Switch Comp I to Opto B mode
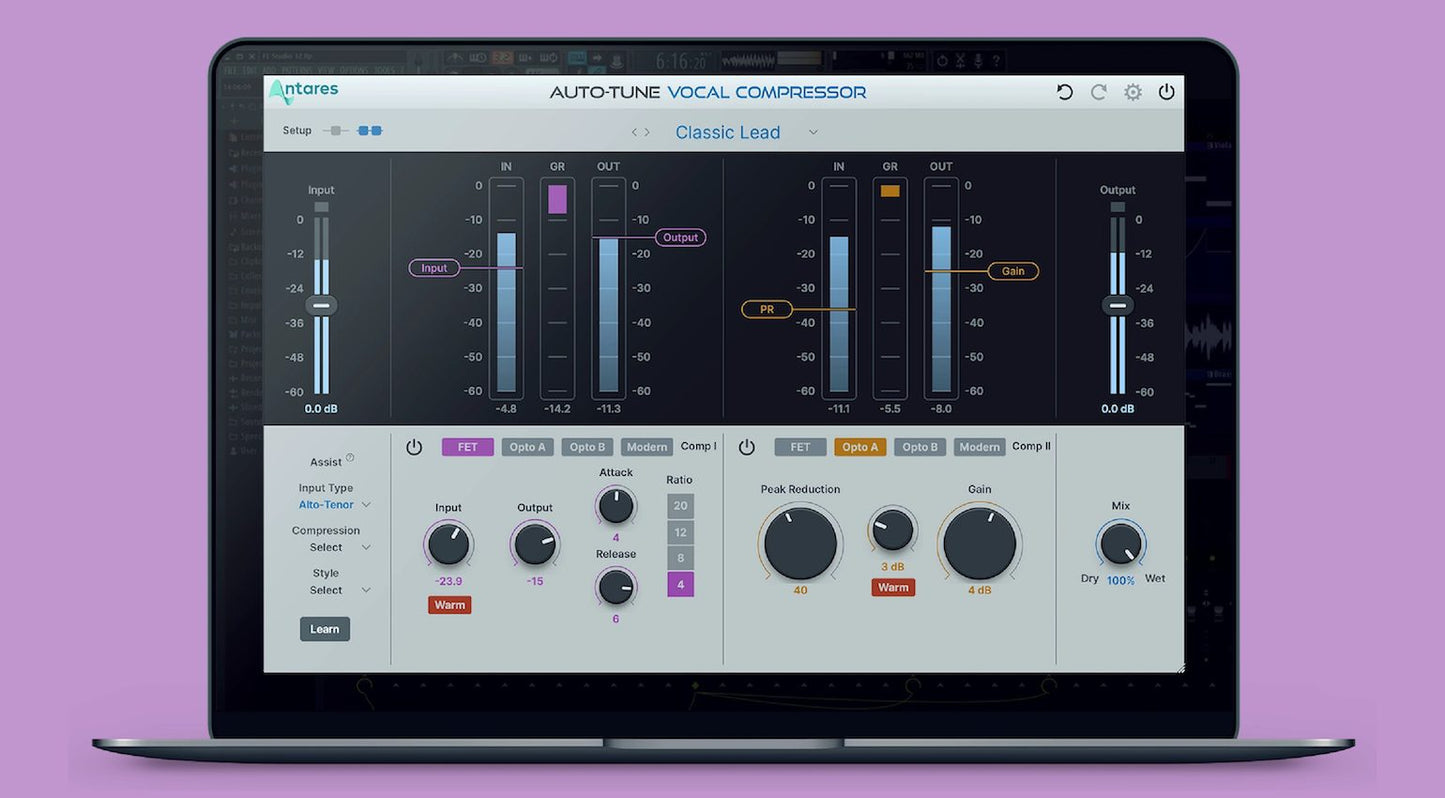 (586, 446)
